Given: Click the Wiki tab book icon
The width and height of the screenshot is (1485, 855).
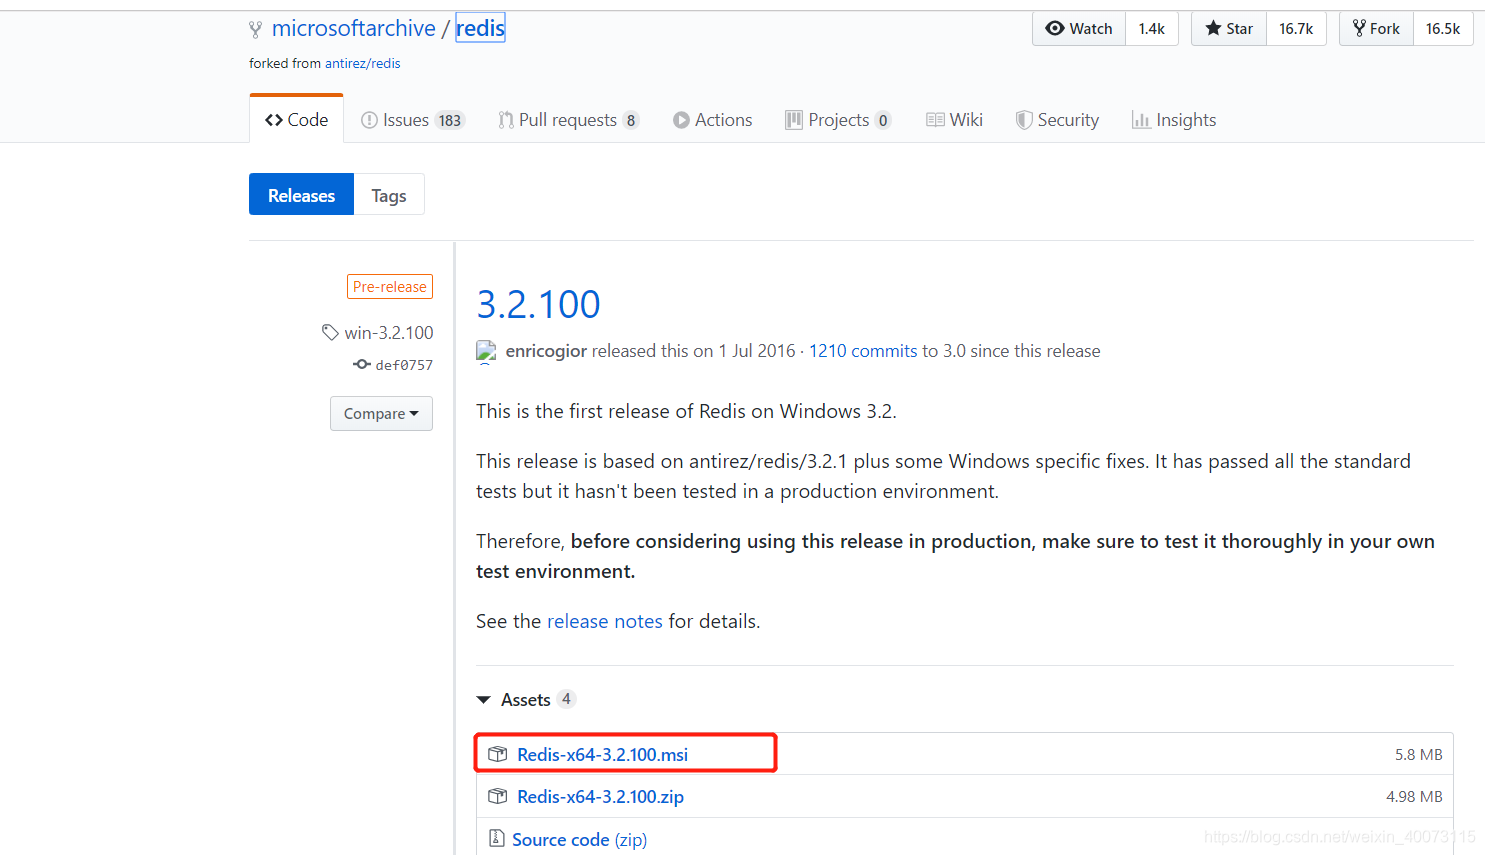Looking at the screenshot, I should click(x=935, y=120).
